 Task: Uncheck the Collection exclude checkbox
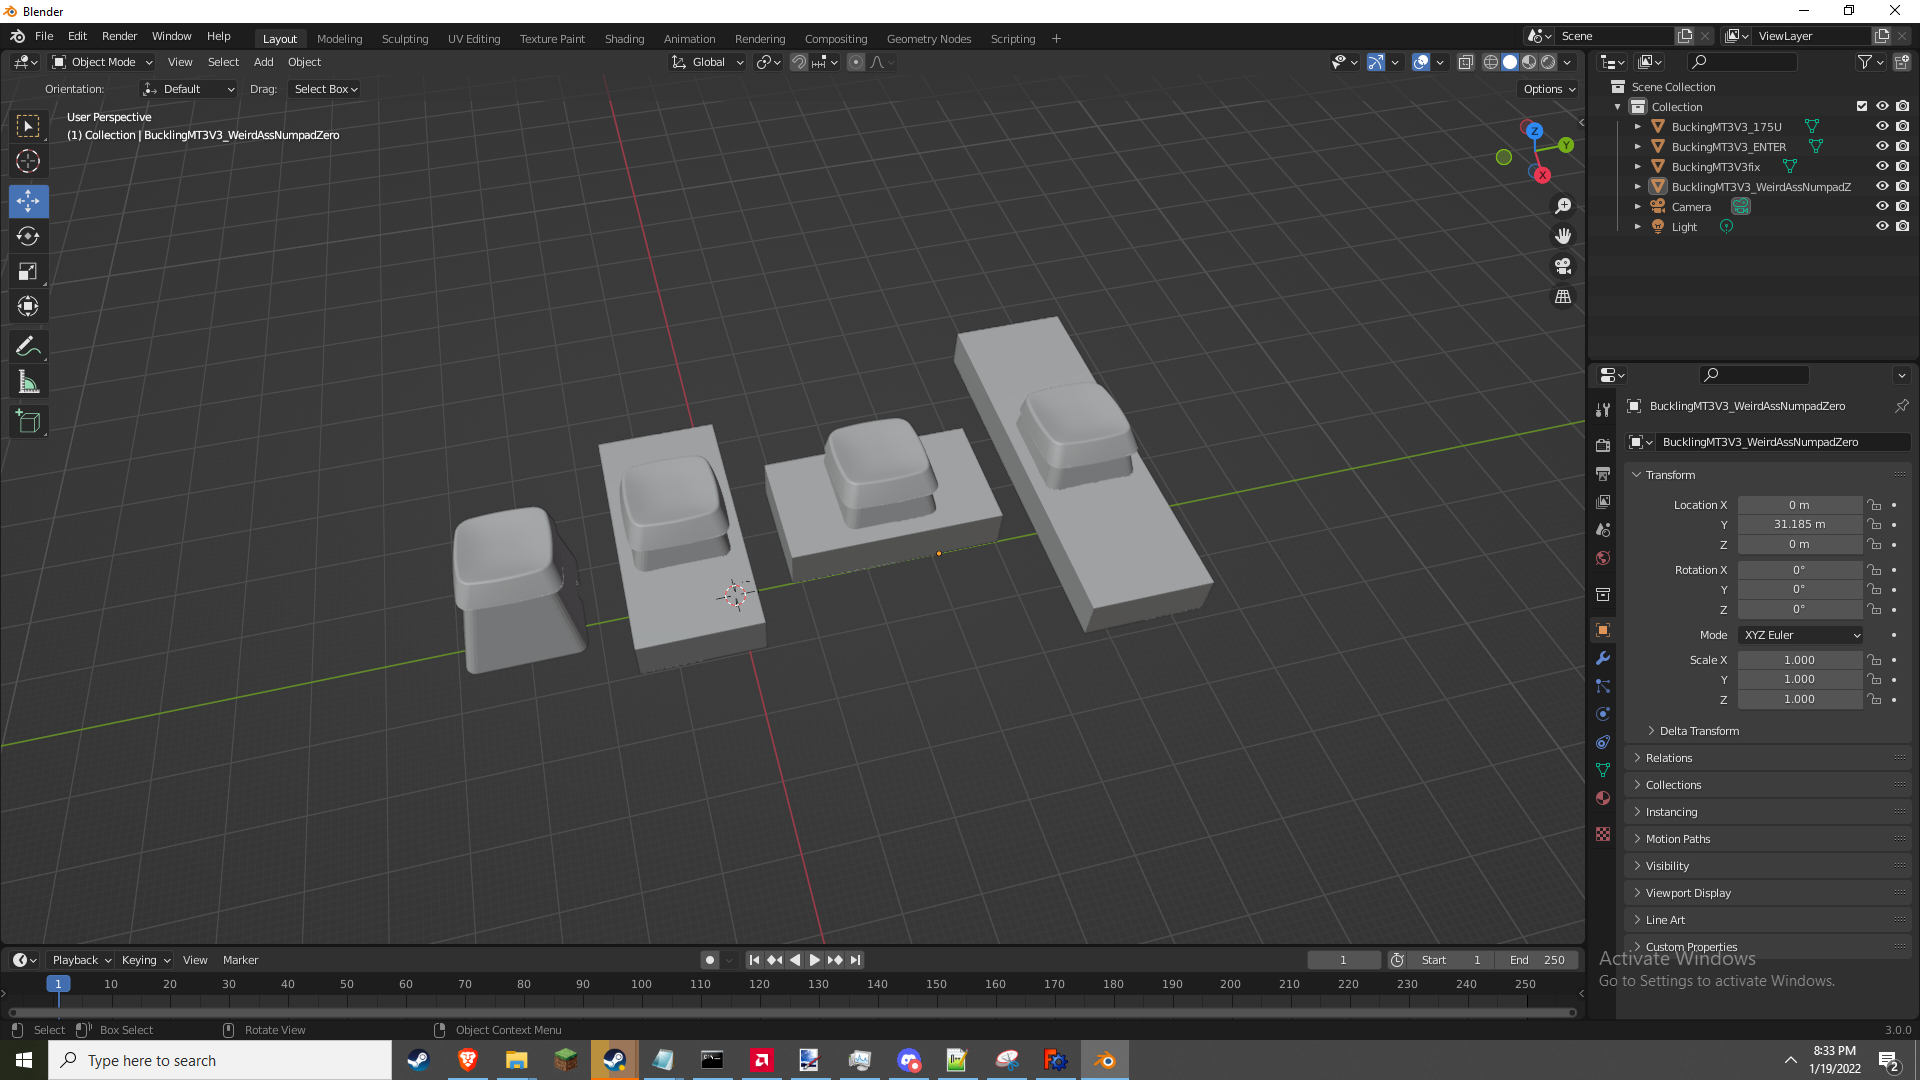(x=1861, y=107)
